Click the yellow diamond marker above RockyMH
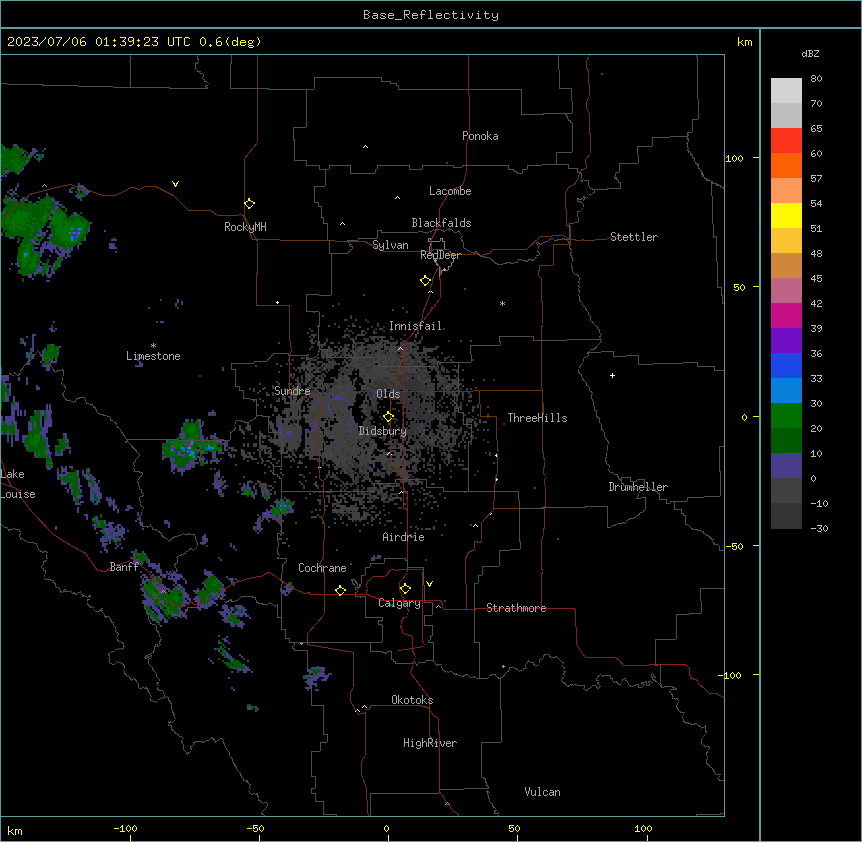The height and width of the screenshot is (842, 862). (249, 204)
